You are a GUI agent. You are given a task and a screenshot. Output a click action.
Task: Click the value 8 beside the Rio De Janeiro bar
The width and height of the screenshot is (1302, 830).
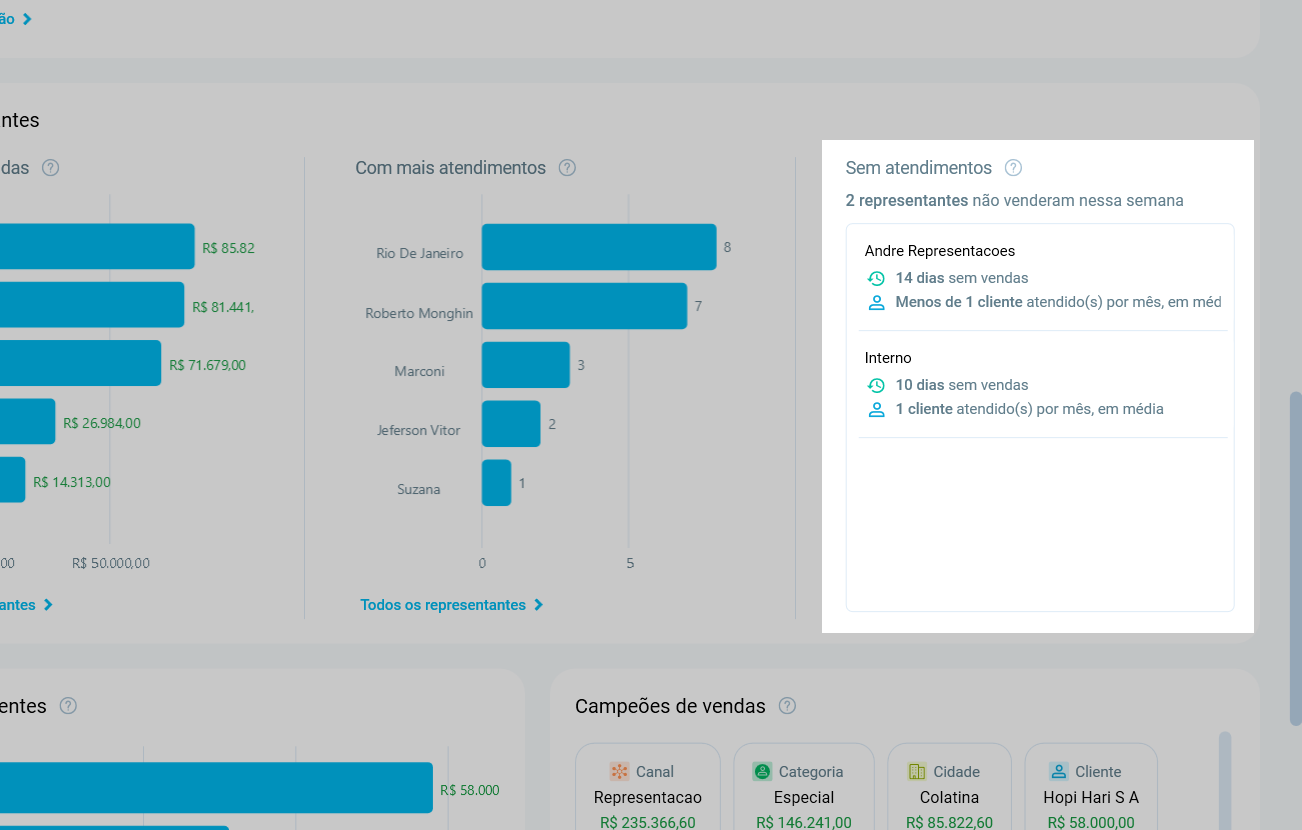click(727, 246)
